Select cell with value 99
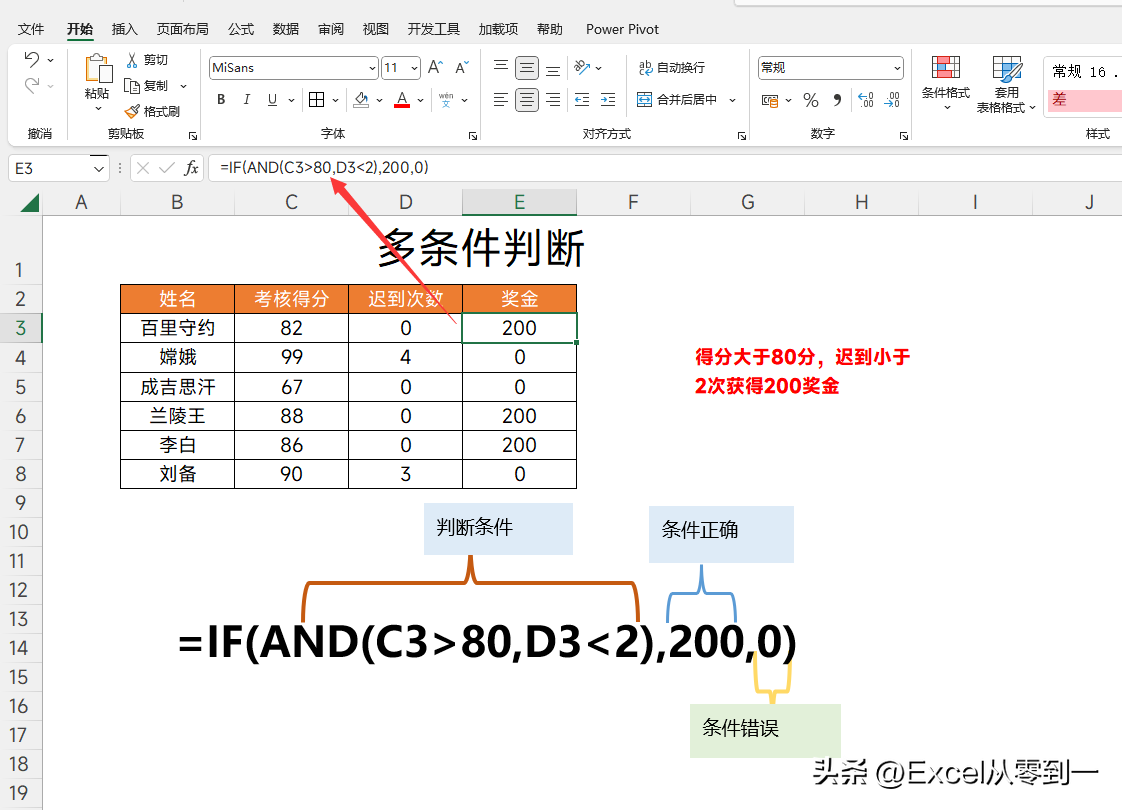The image size is (1122, 810). click(291, 357)
